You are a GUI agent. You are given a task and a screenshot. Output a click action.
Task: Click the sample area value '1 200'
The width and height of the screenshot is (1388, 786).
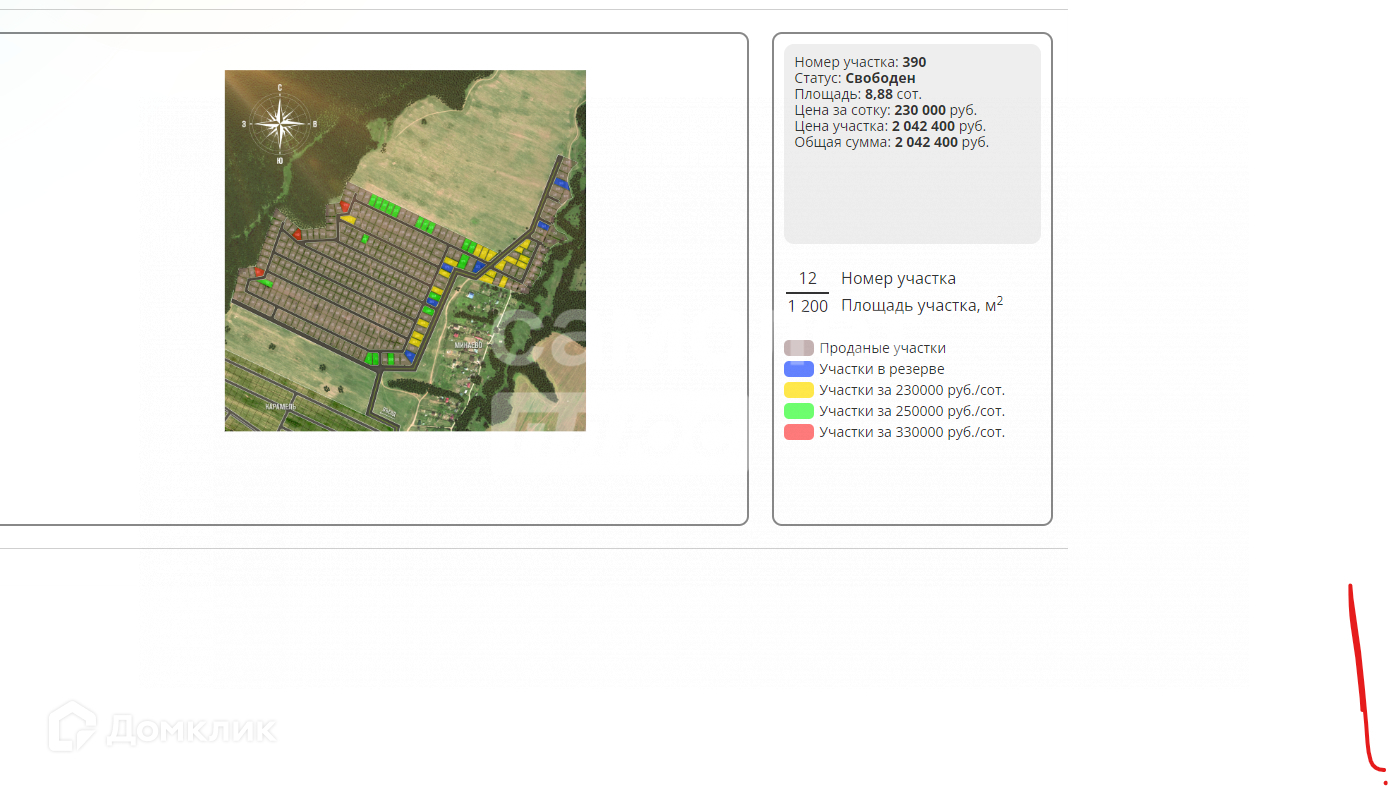(x=808, y=306)
